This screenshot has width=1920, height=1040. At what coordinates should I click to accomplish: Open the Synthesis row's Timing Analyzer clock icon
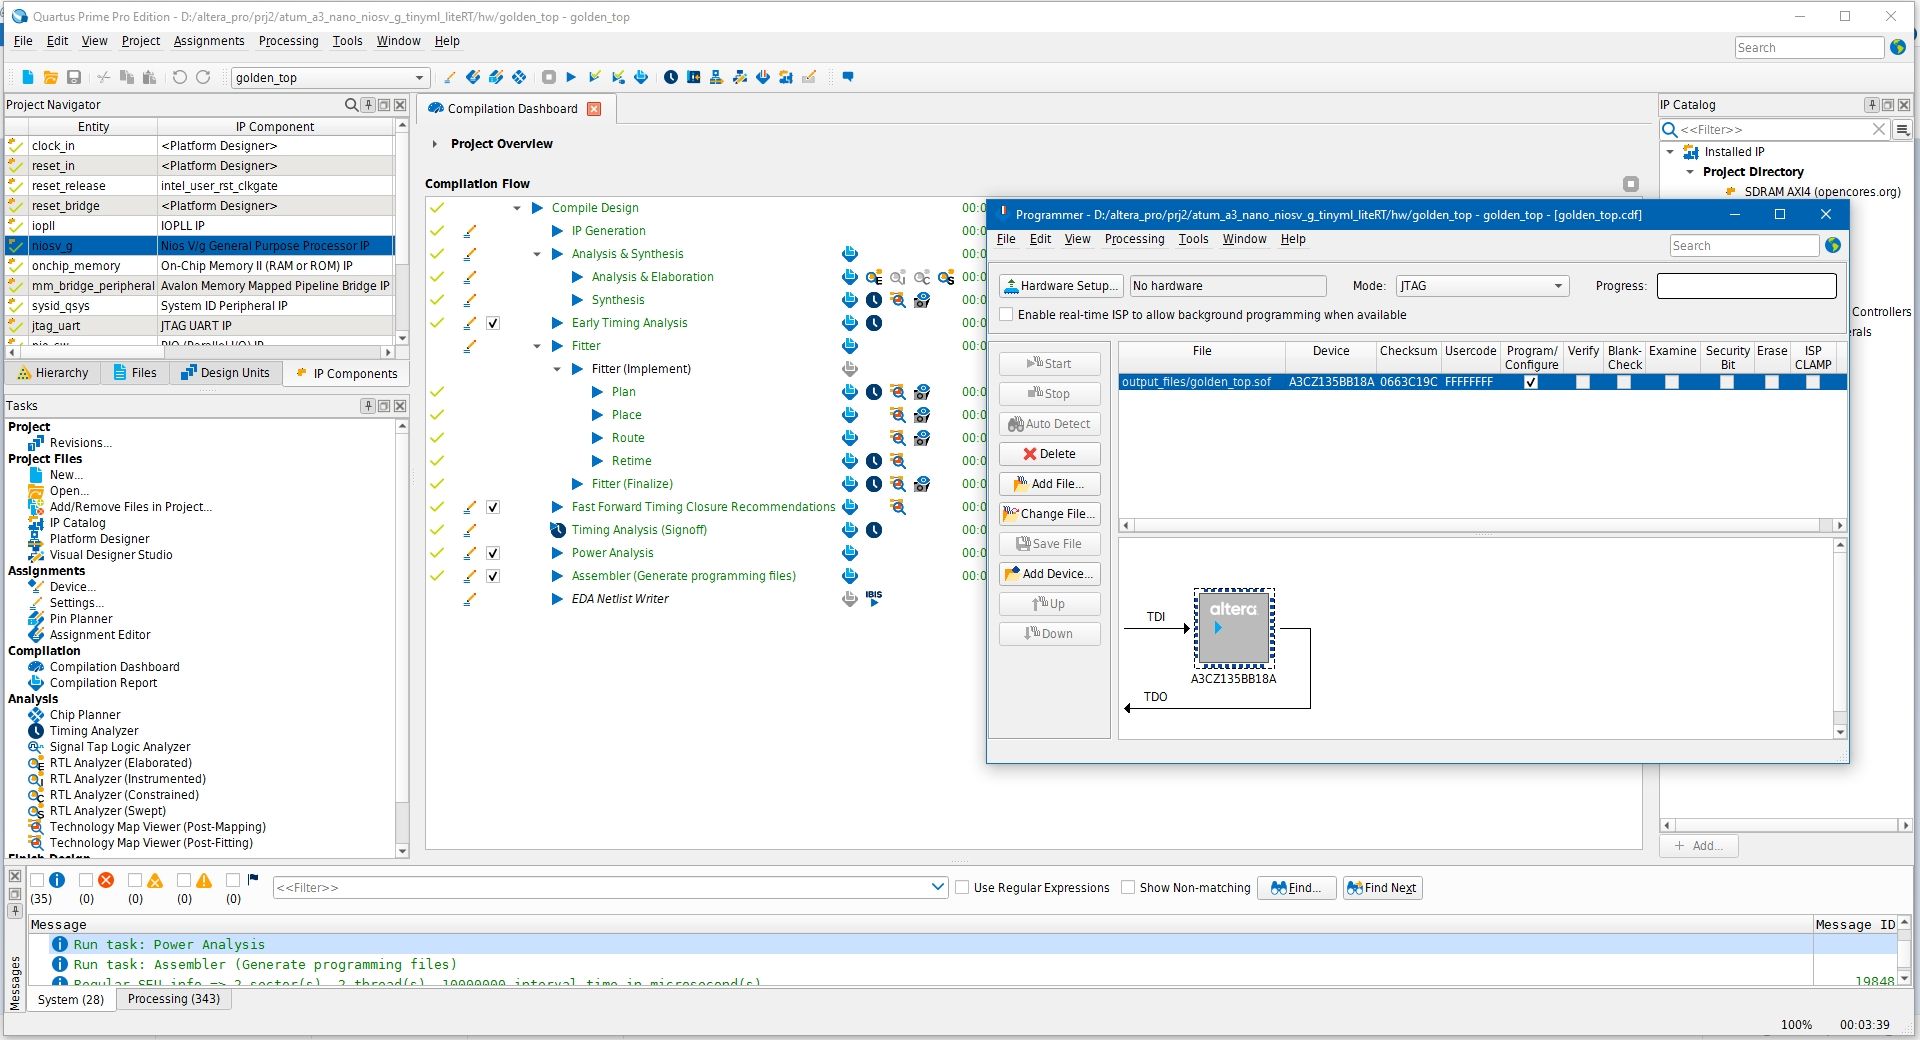tap(874, 300)
